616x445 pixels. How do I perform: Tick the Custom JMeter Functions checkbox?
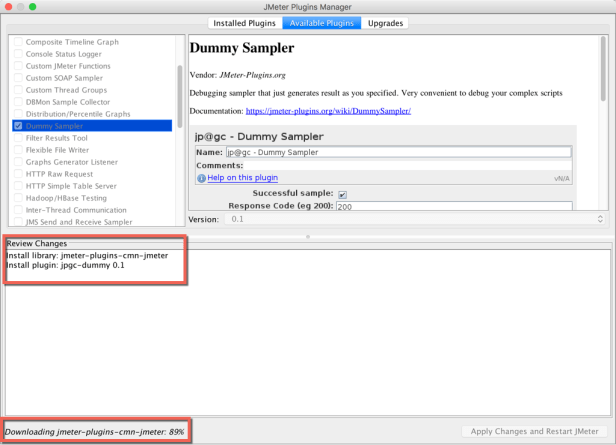coord(18,66)
